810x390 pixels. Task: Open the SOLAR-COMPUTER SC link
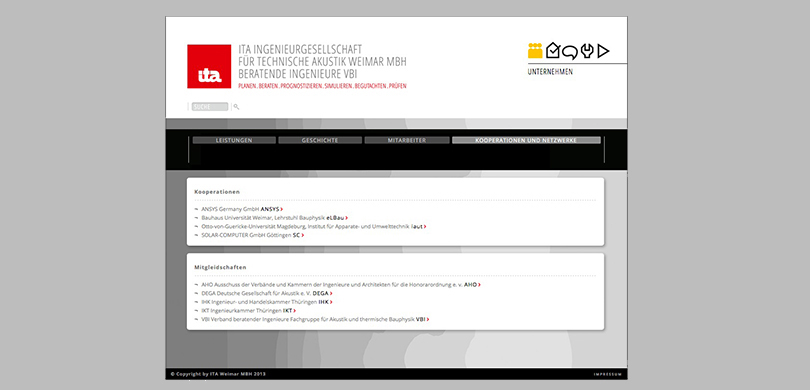tap(253, 235)
